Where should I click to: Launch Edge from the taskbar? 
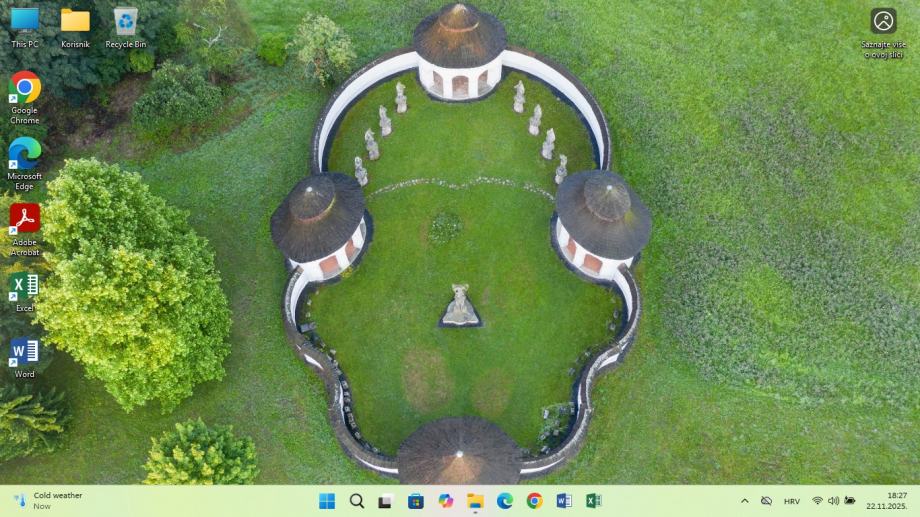click(x=505, y=501)
